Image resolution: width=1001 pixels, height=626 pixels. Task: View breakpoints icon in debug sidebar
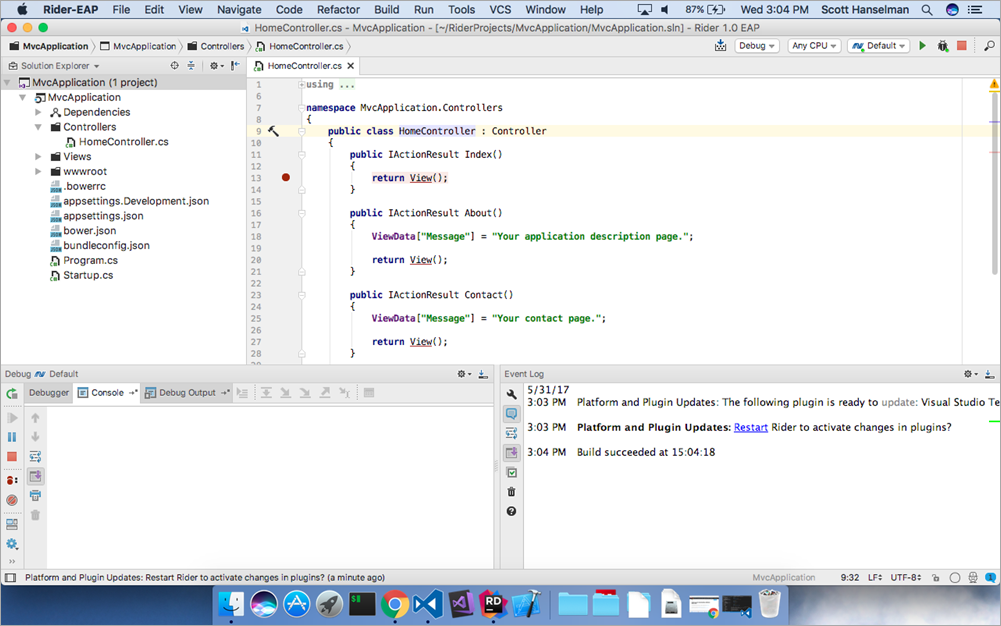click(11, 480)
